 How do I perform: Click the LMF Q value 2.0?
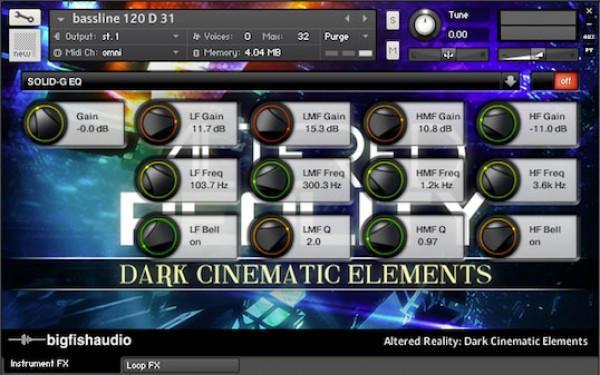click(x=313, y=242)
